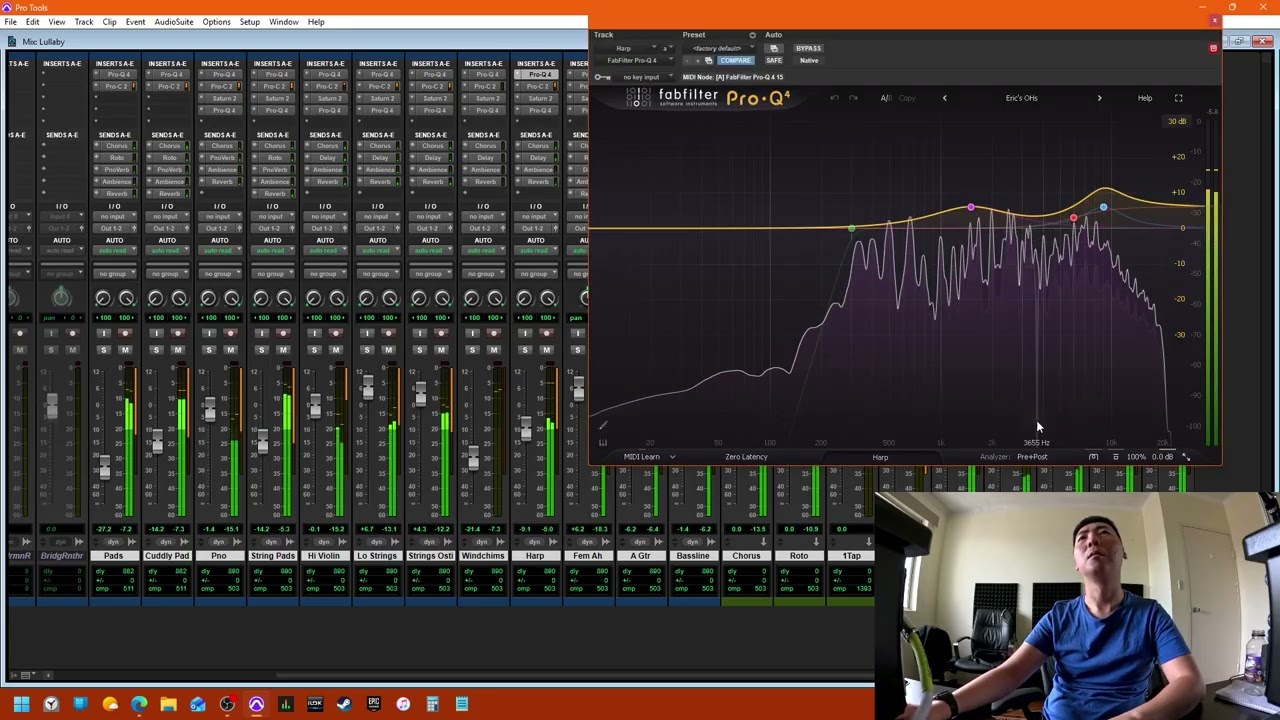Mute the Lo Strings track

click(x=389, y=350)
